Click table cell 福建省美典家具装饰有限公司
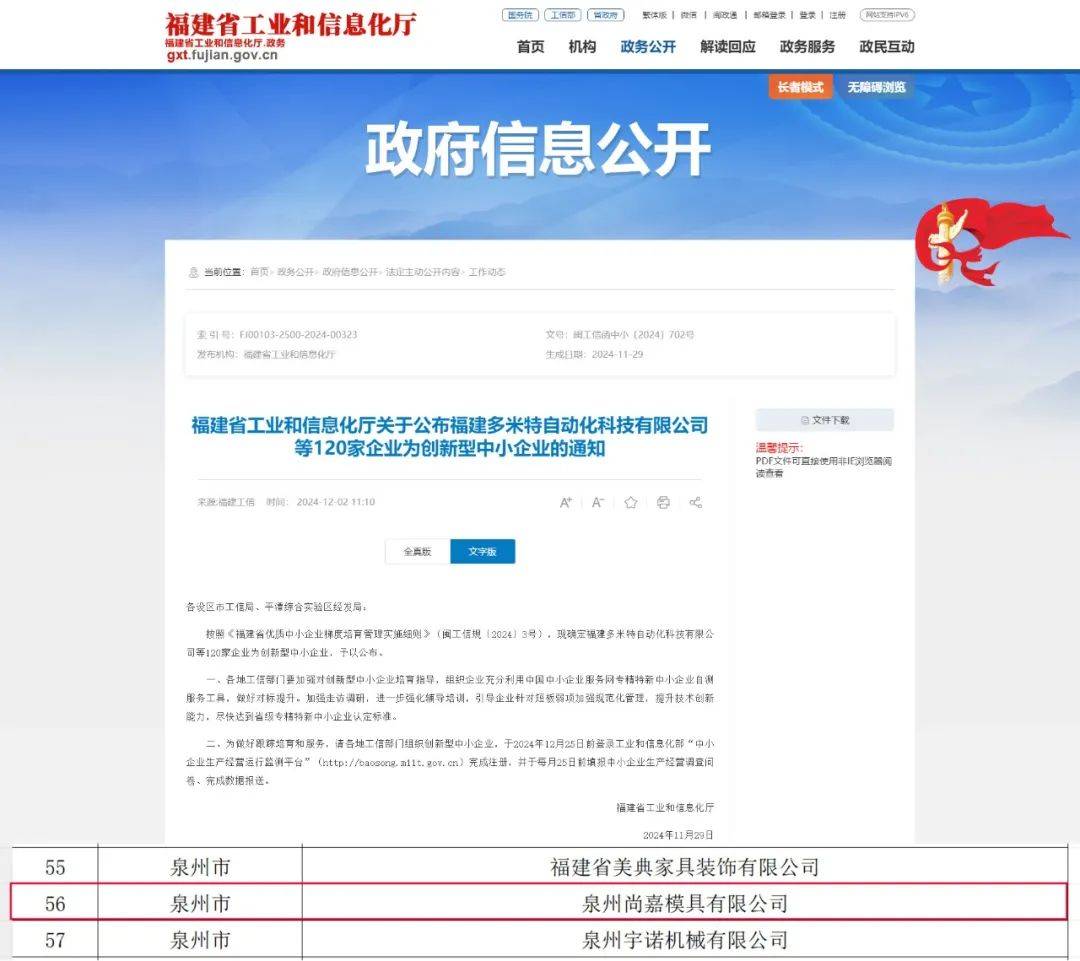 coord(685,867)
